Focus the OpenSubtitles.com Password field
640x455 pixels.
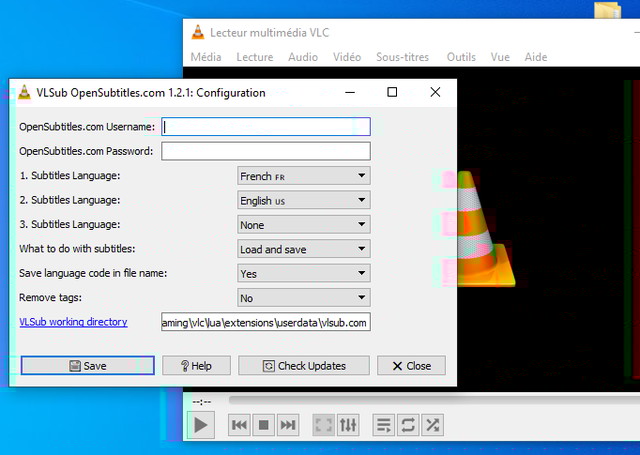click(x=266, y=151)
